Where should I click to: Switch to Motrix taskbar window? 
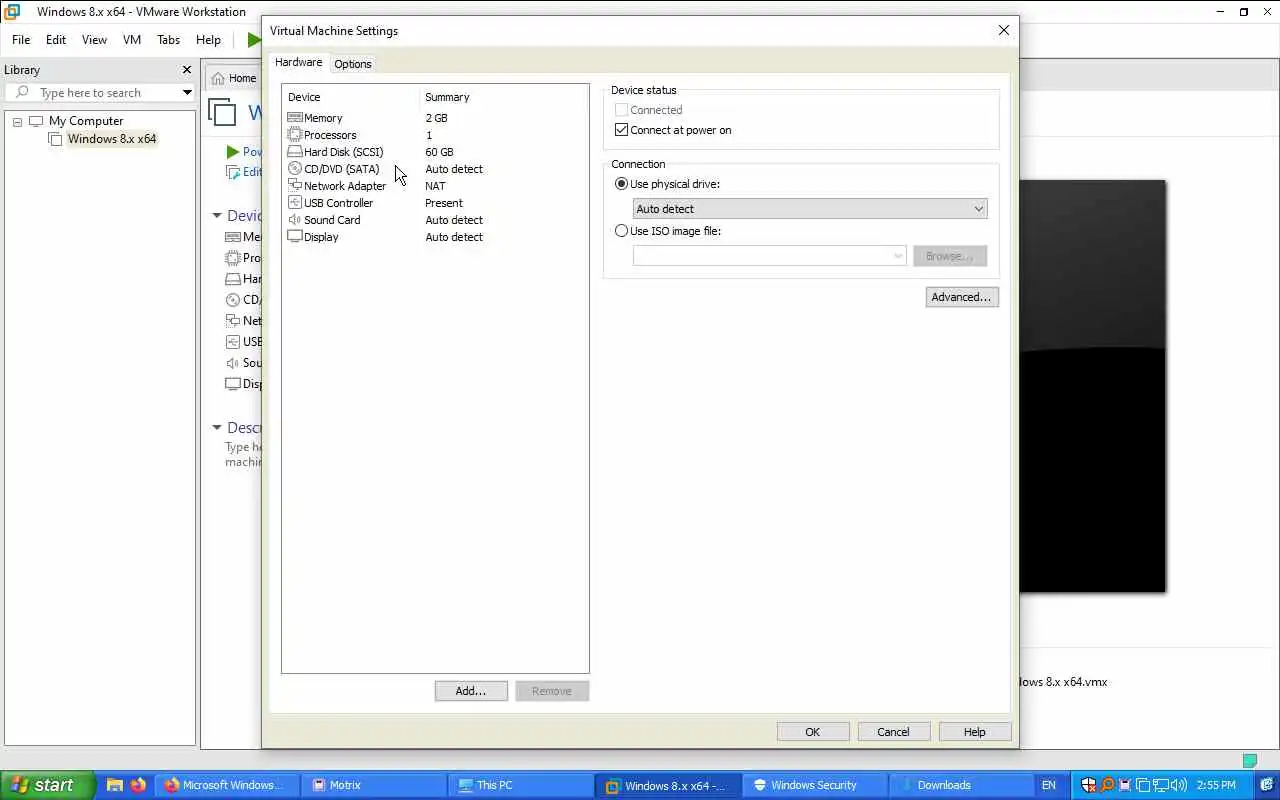[x=375, y=785]
